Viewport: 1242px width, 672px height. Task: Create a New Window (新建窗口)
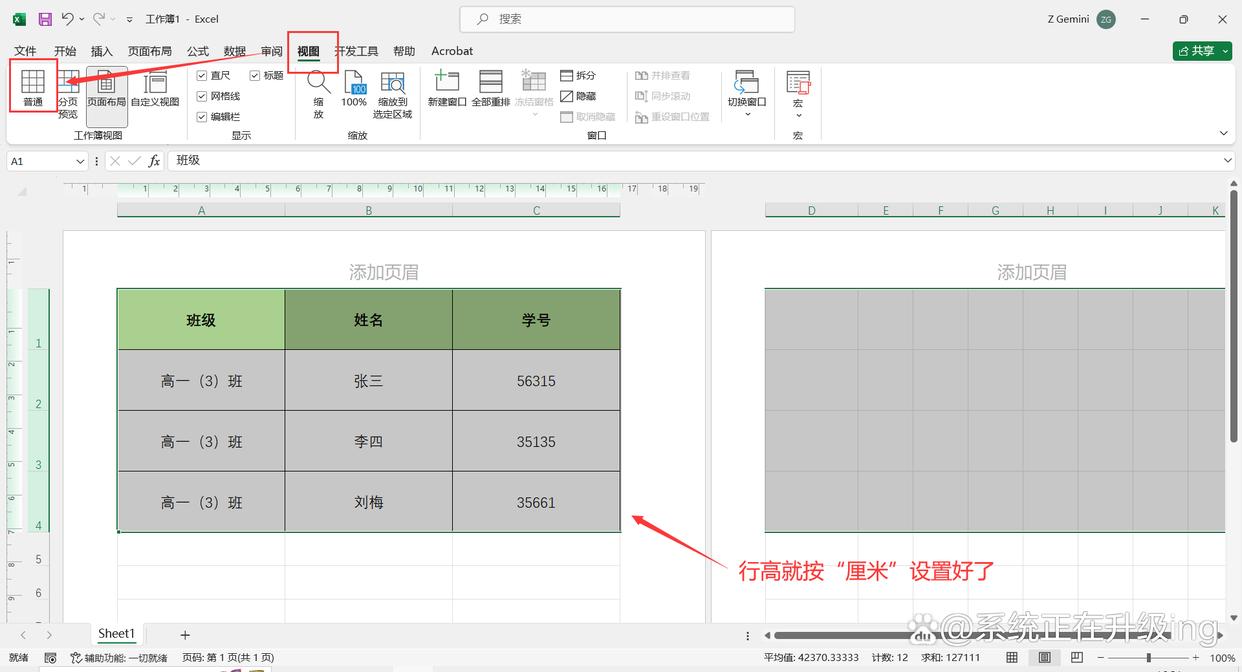tap(447, 90)
